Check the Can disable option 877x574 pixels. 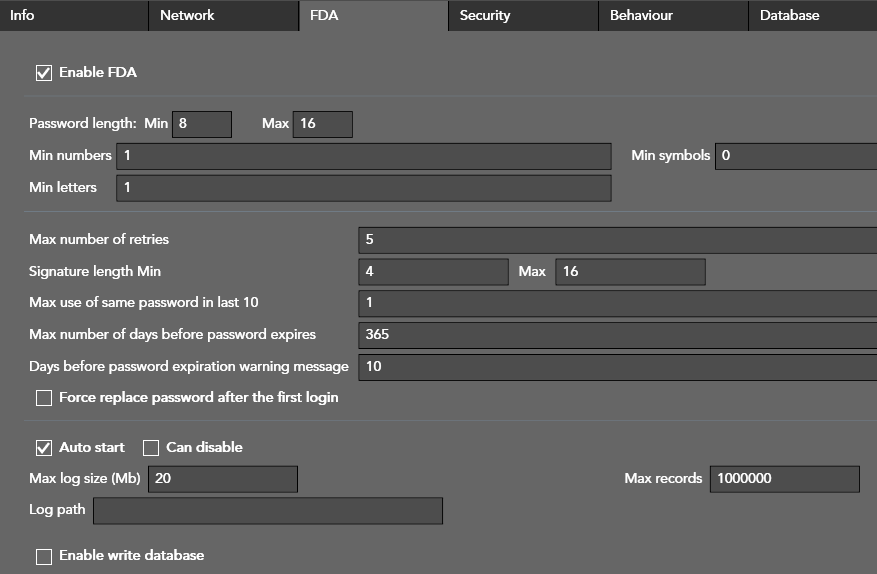coord(151,448)
